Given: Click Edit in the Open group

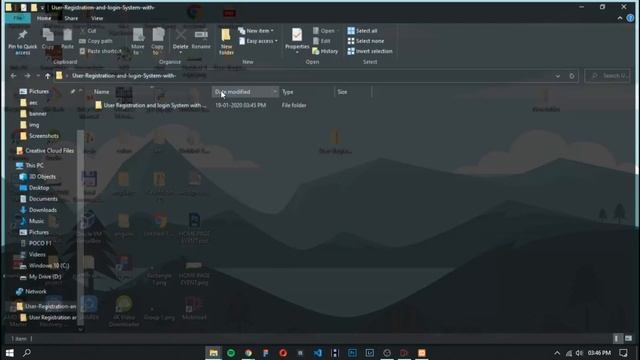Looking at the screenshot, I should [x=322, y=41].
